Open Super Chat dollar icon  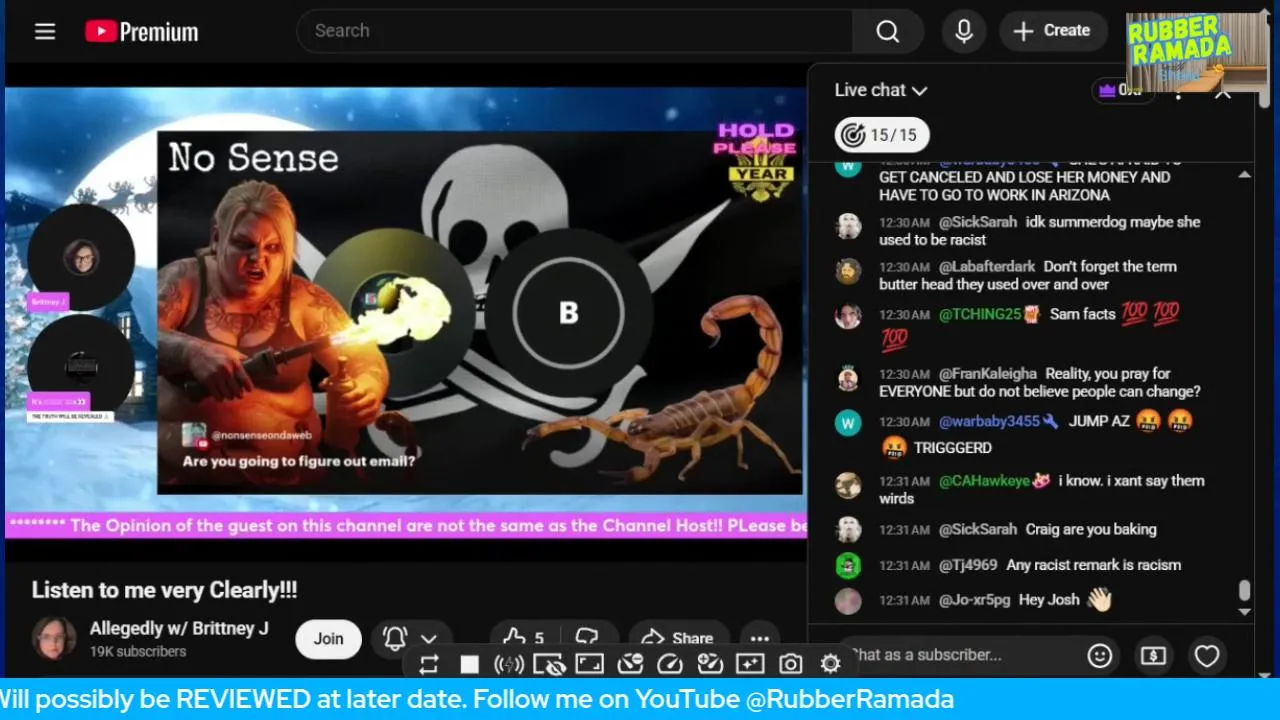[1153, 656]
